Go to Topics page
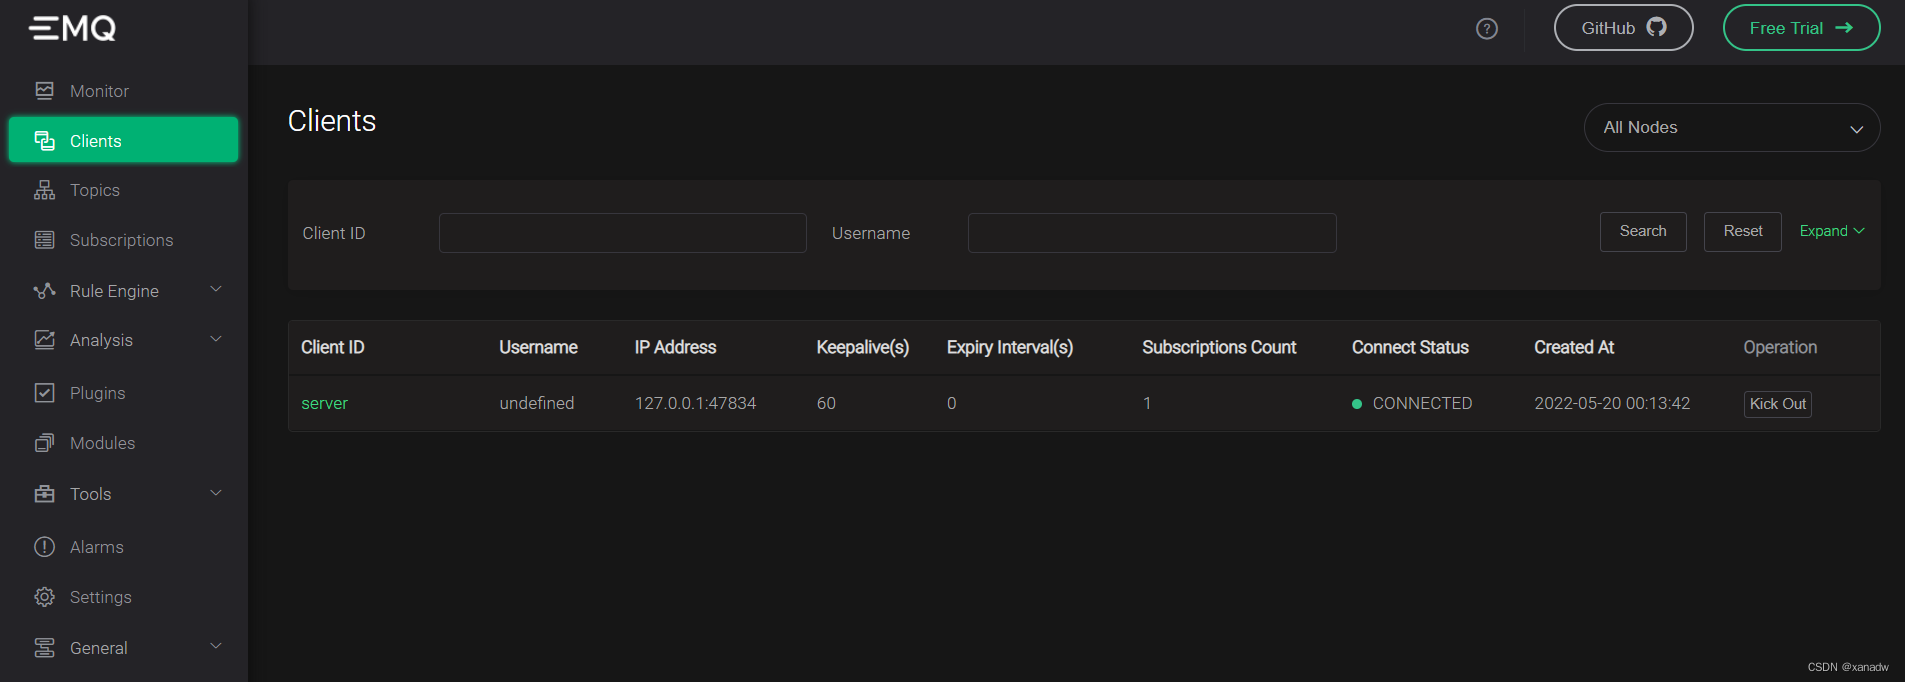 95,190
